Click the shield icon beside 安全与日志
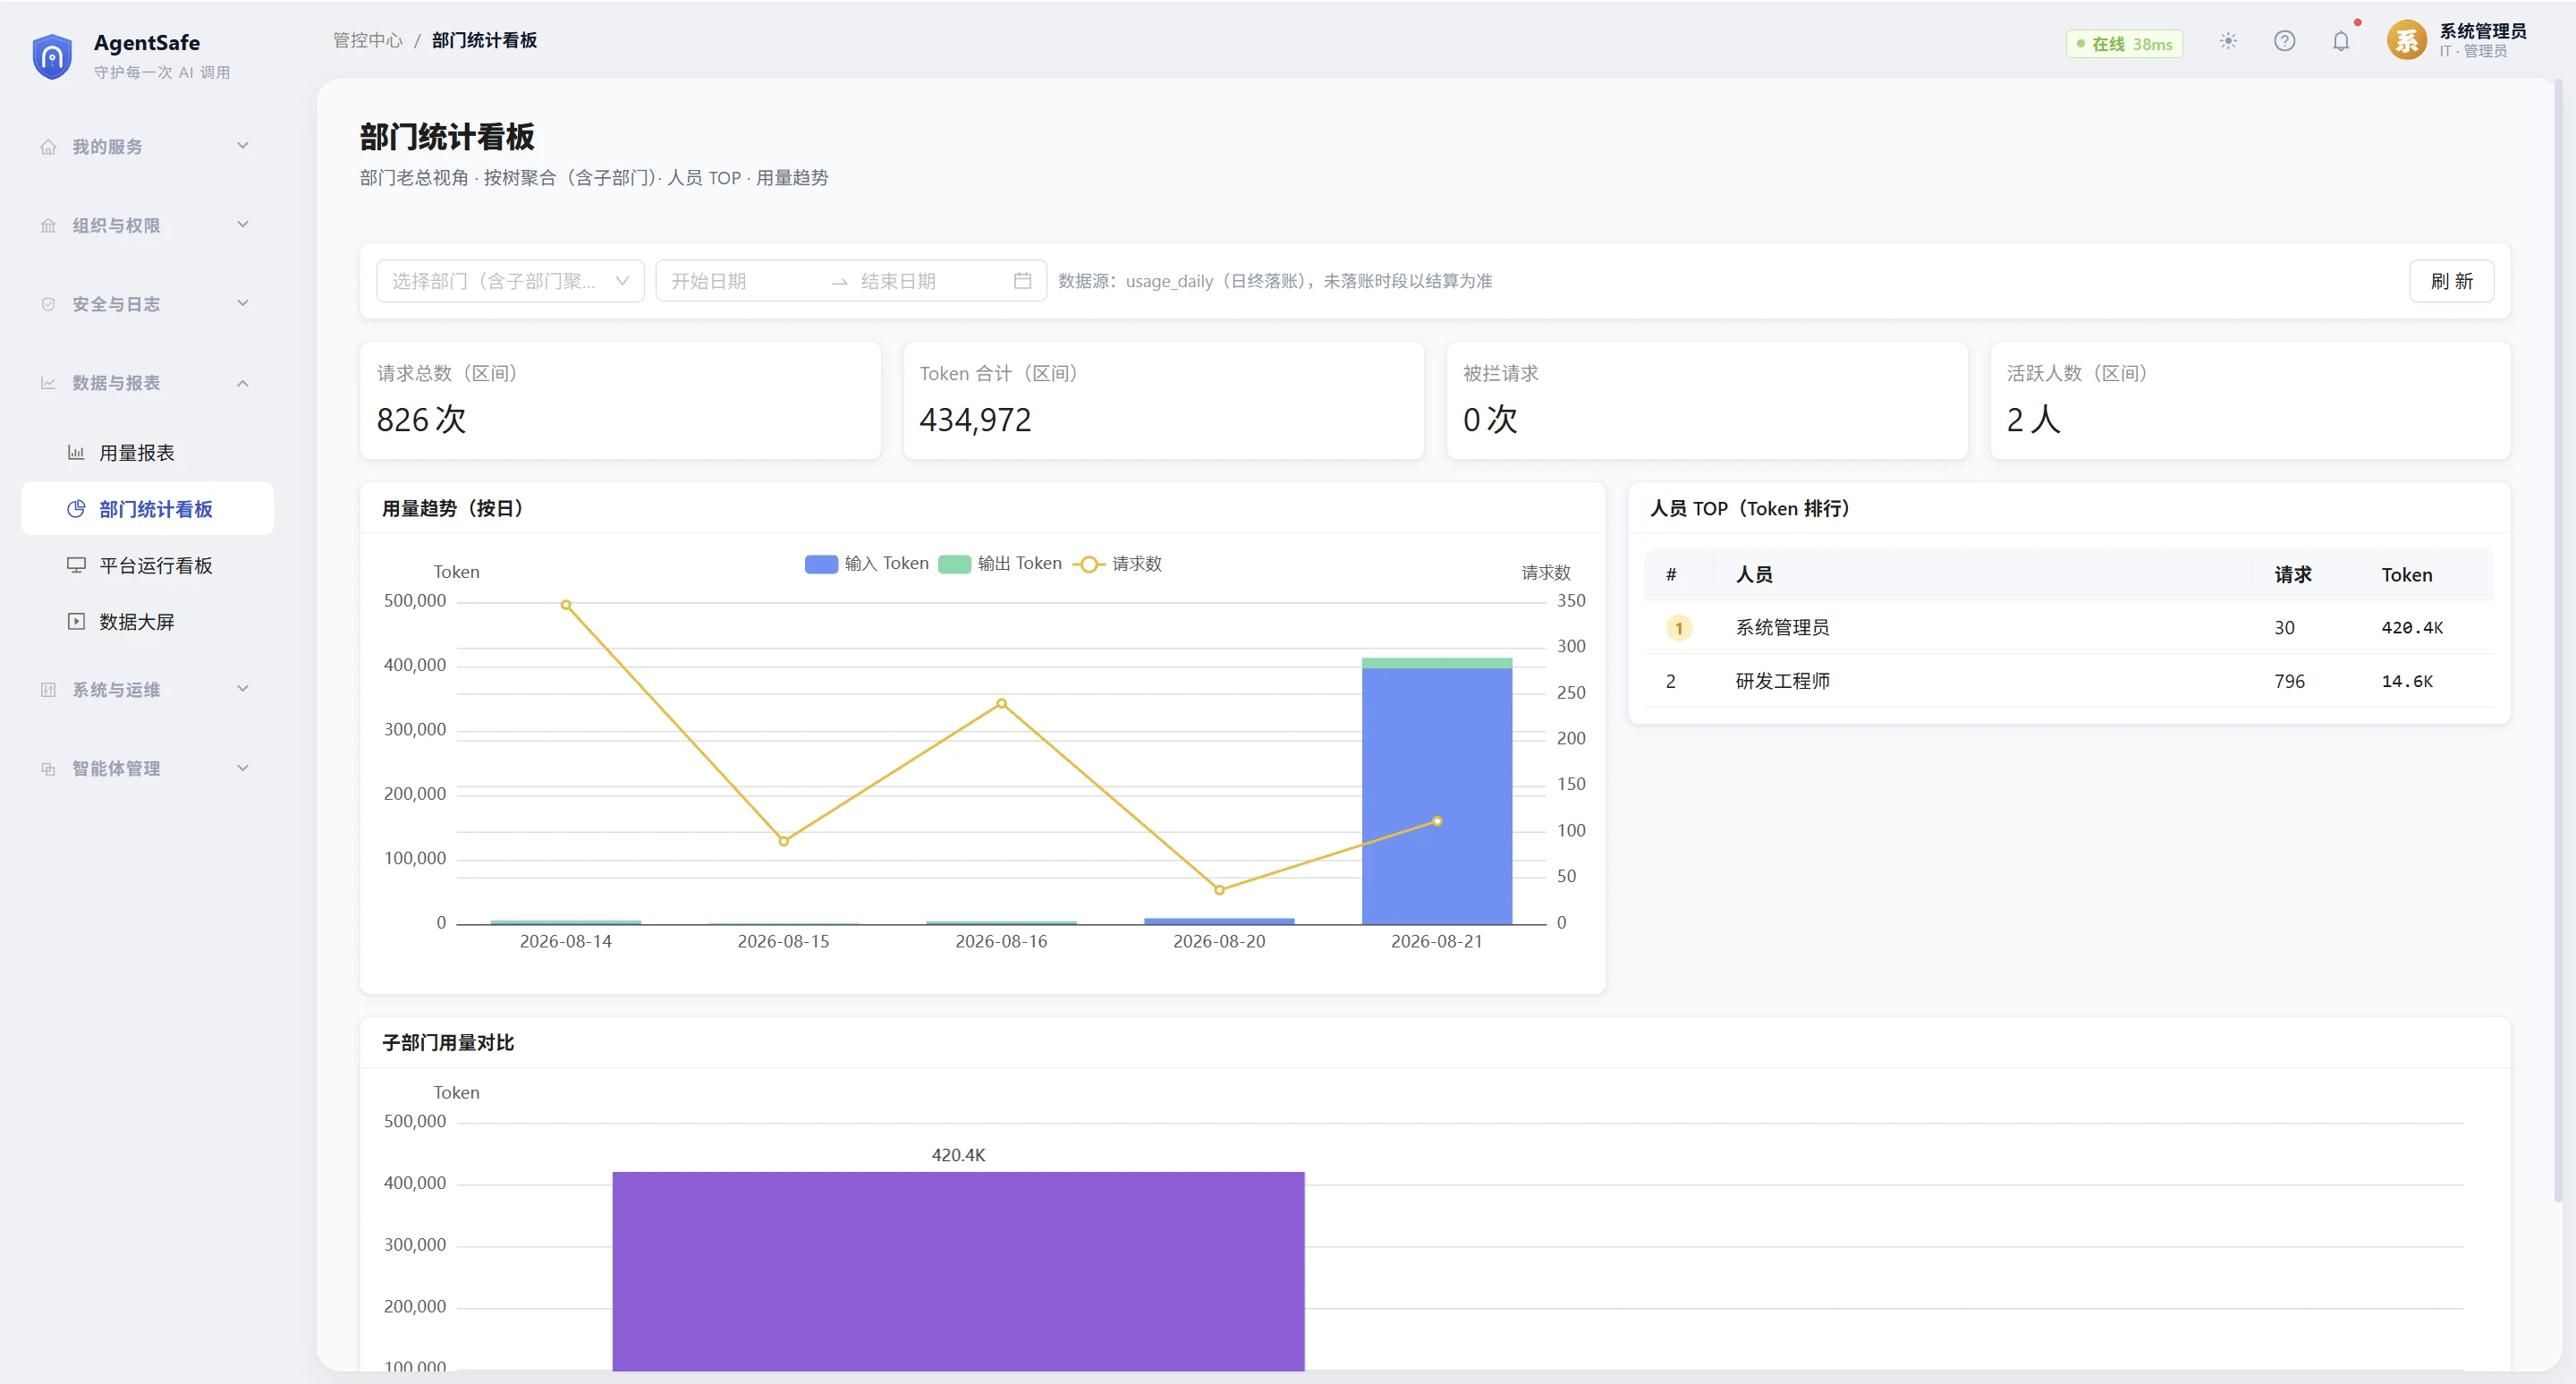This screenshot has height=1384, width=2576. [x=48, y=304]
